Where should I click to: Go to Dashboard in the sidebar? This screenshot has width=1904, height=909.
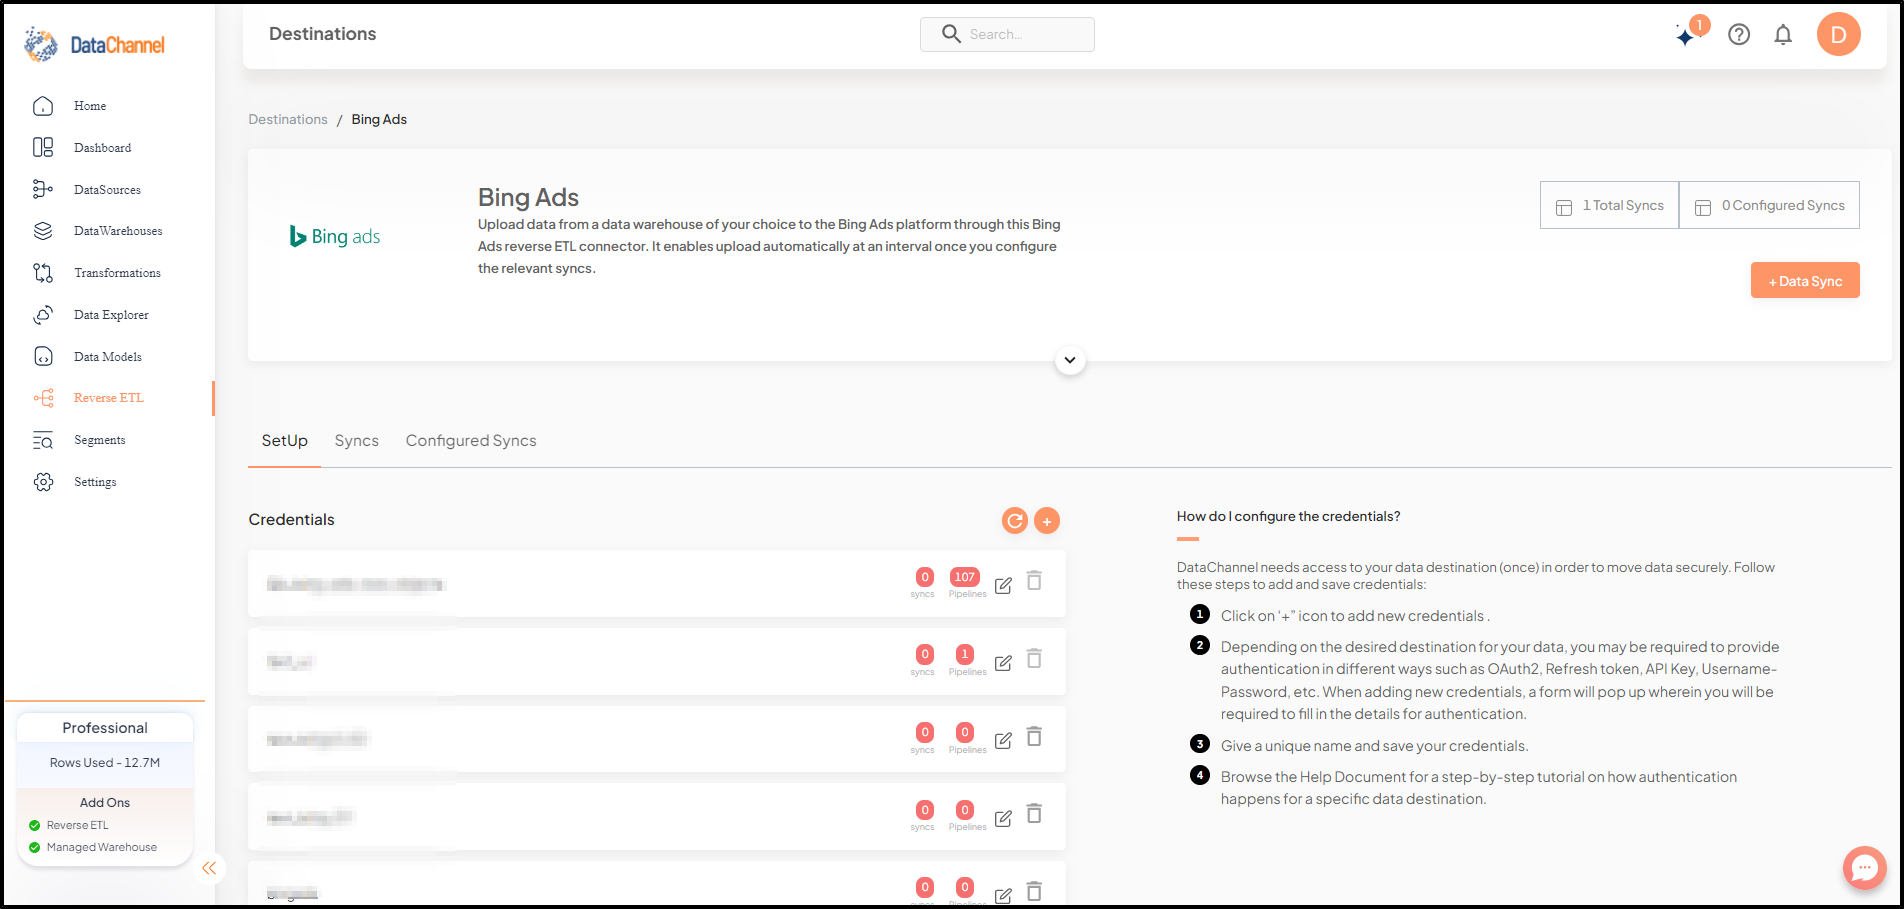[102, 148]
